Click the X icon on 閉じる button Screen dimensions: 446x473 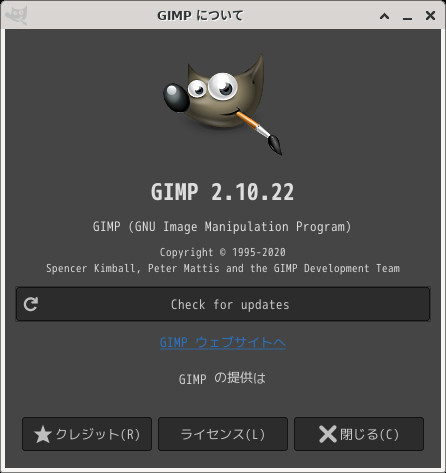[x=328, y=435]
